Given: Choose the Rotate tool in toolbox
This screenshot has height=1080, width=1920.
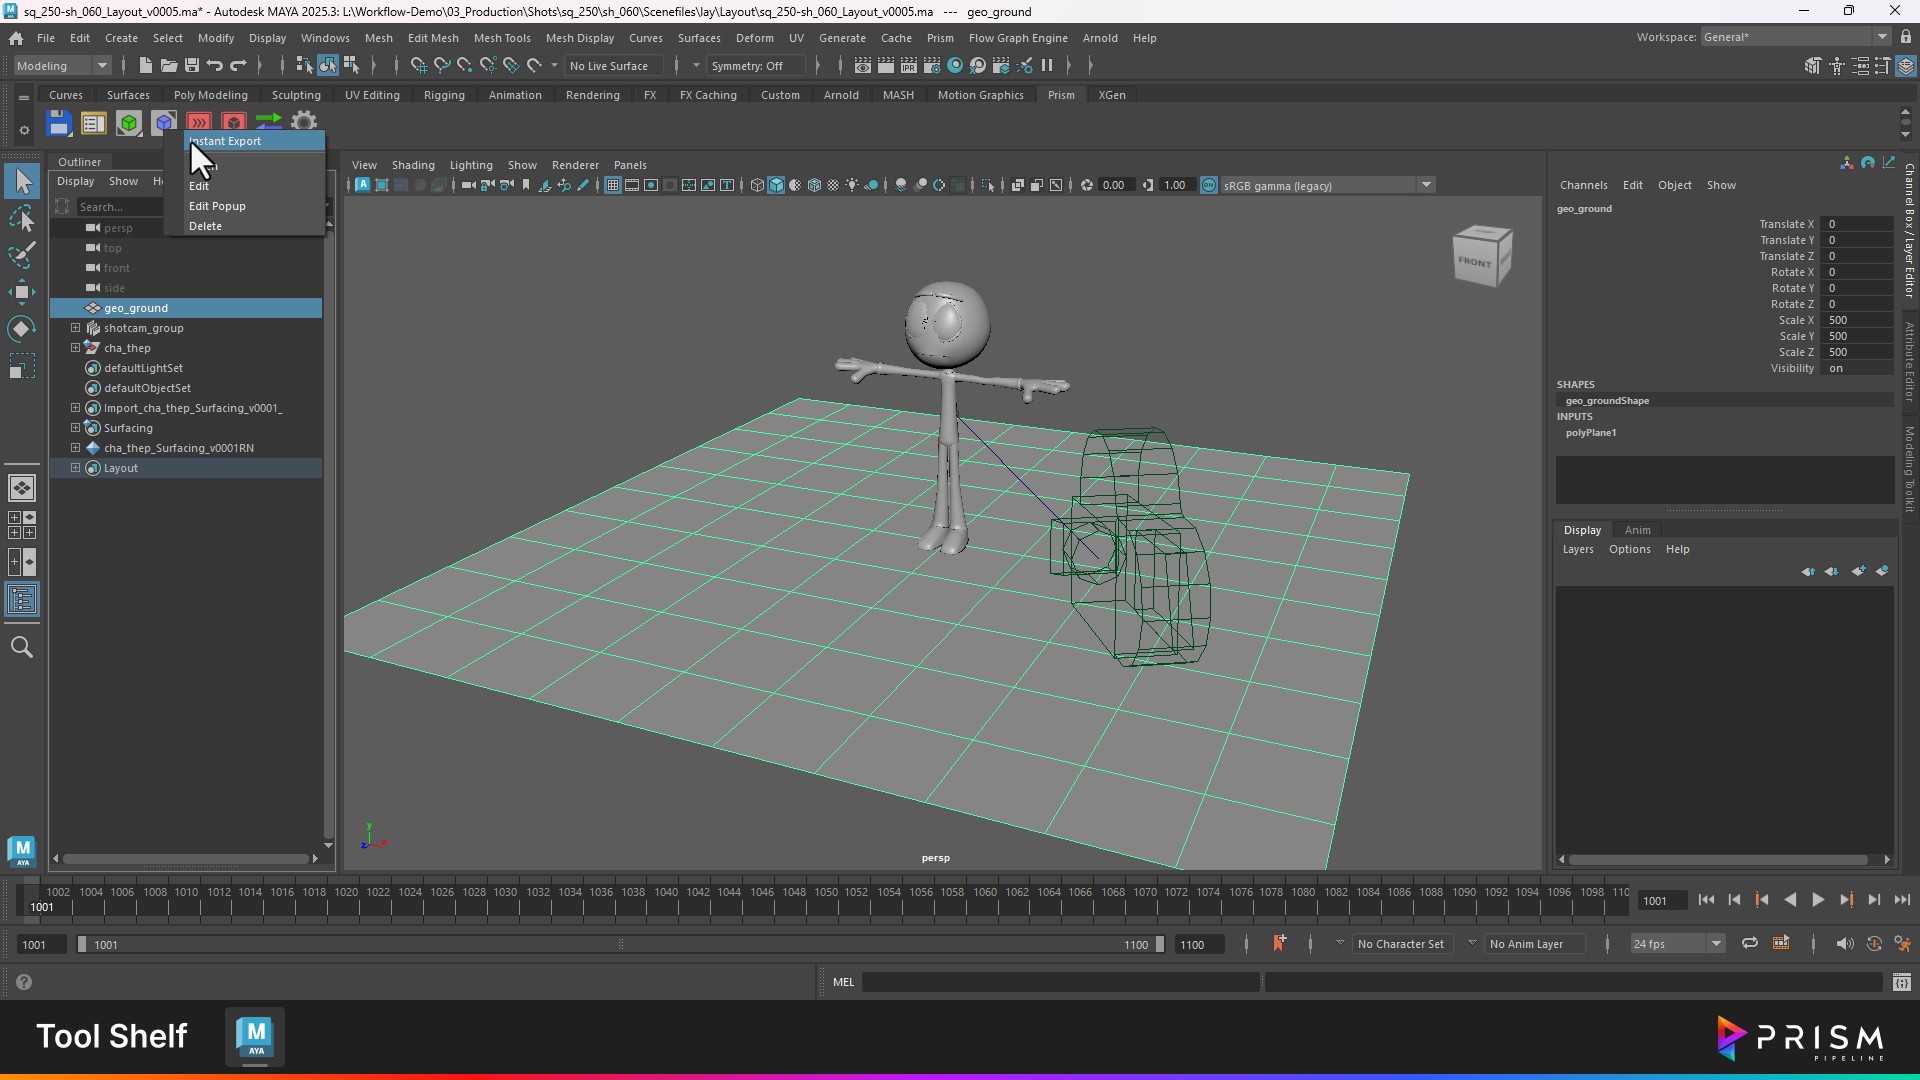Looking at the screenshot, I should (21, 329).
